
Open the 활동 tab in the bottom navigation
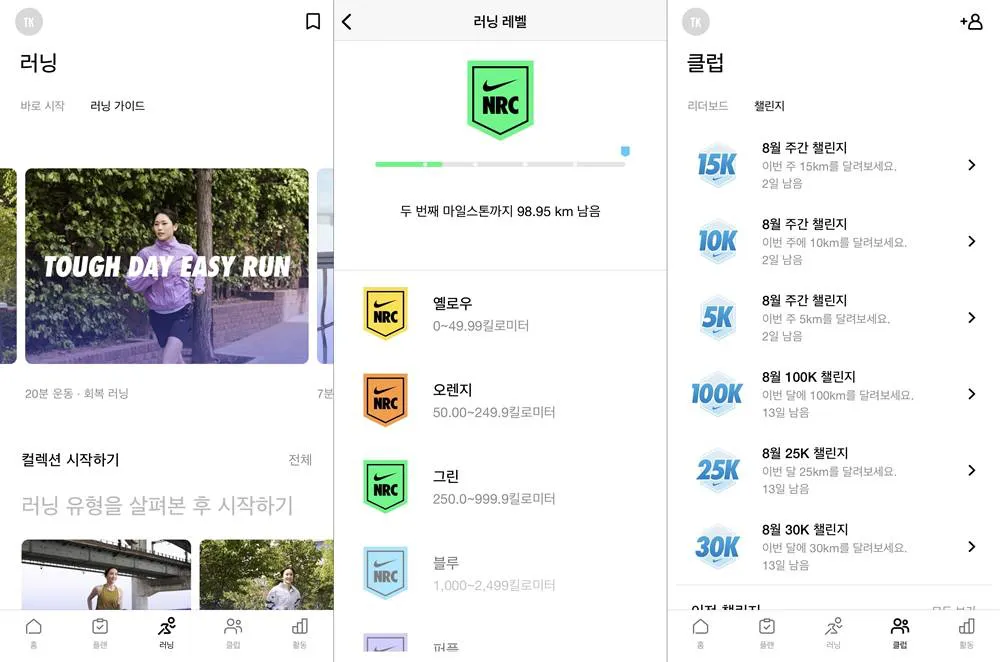click(299, 630)
